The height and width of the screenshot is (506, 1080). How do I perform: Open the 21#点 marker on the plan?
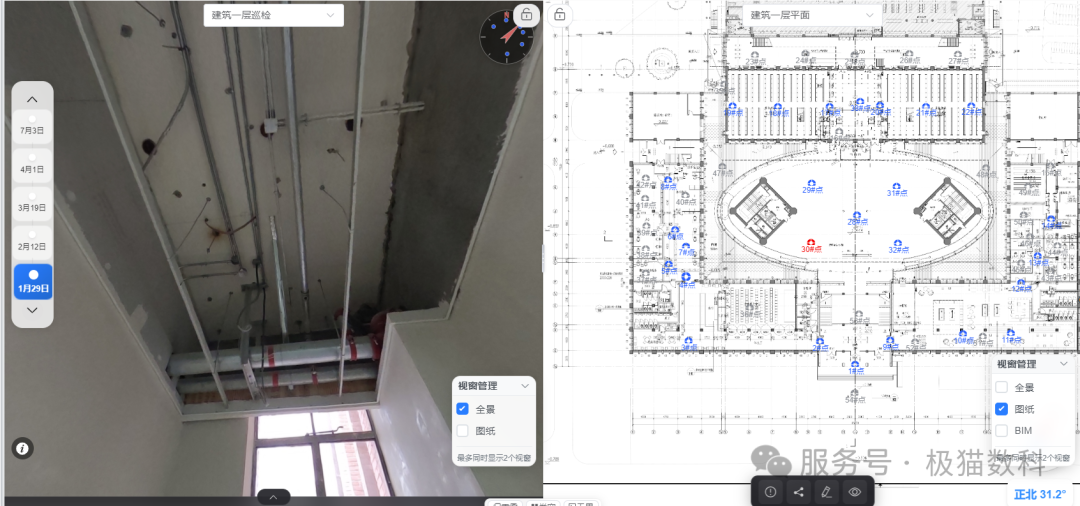[x=927, y=109]
